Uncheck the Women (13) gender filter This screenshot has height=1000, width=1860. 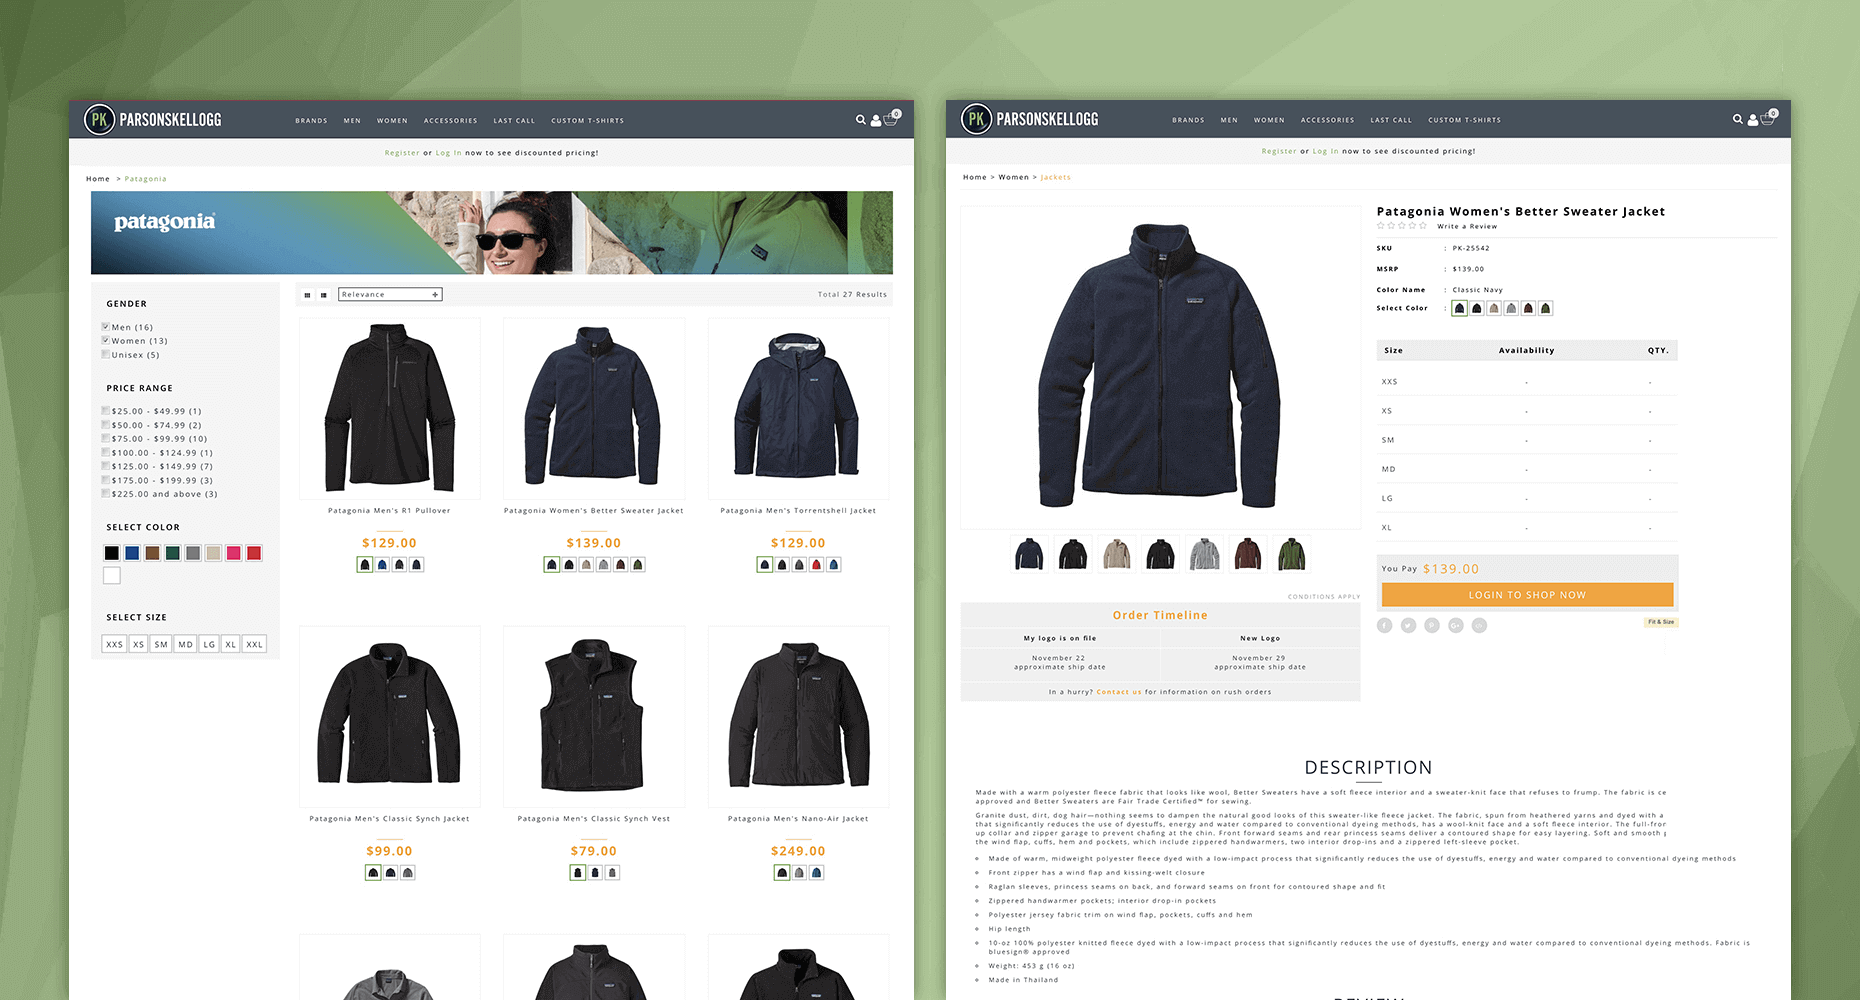click(x=105, y=340)
